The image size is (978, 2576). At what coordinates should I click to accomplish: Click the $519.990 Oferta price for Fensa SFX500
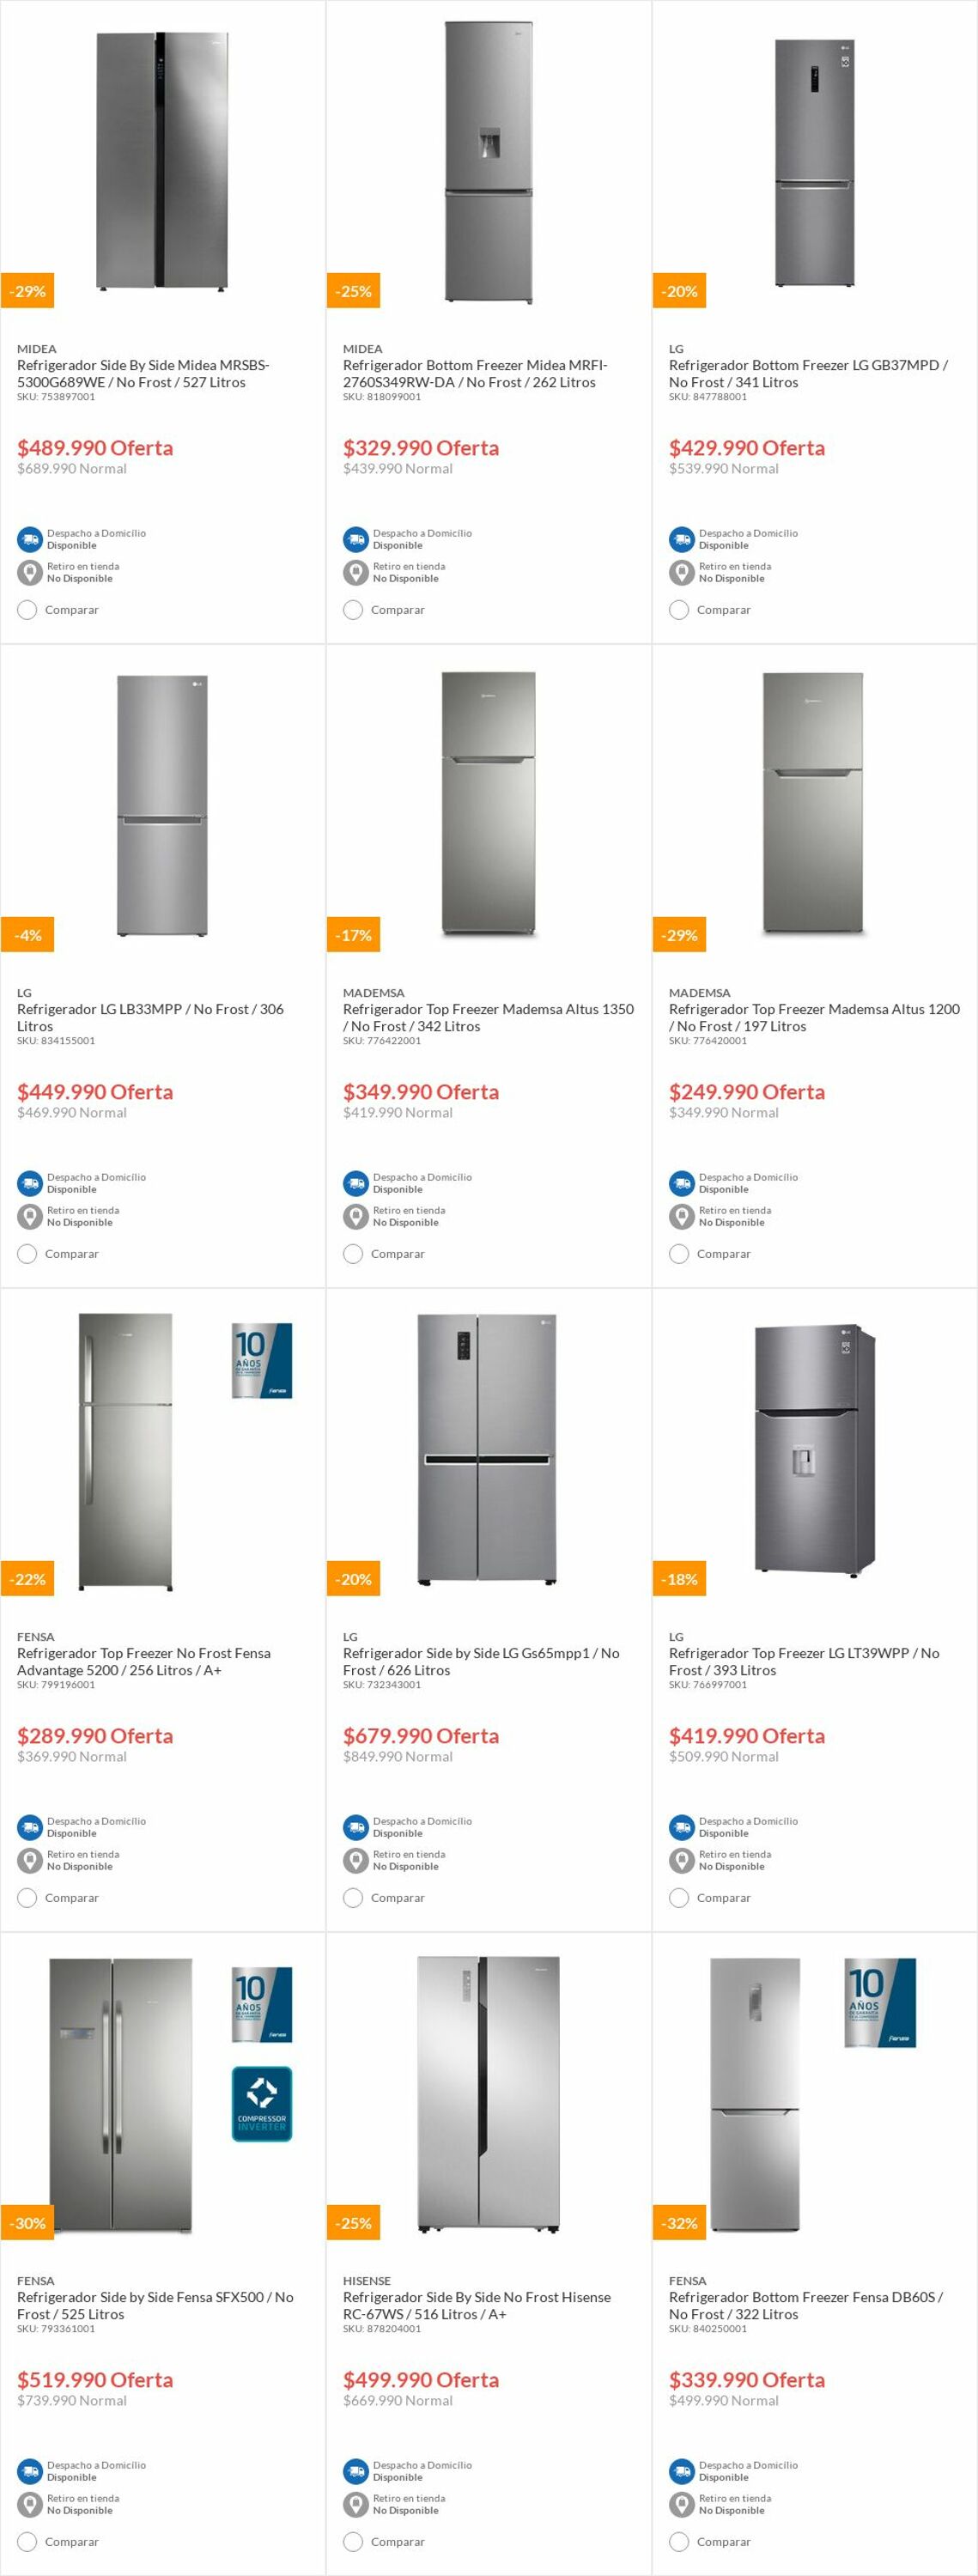[x=95, y=2379]
